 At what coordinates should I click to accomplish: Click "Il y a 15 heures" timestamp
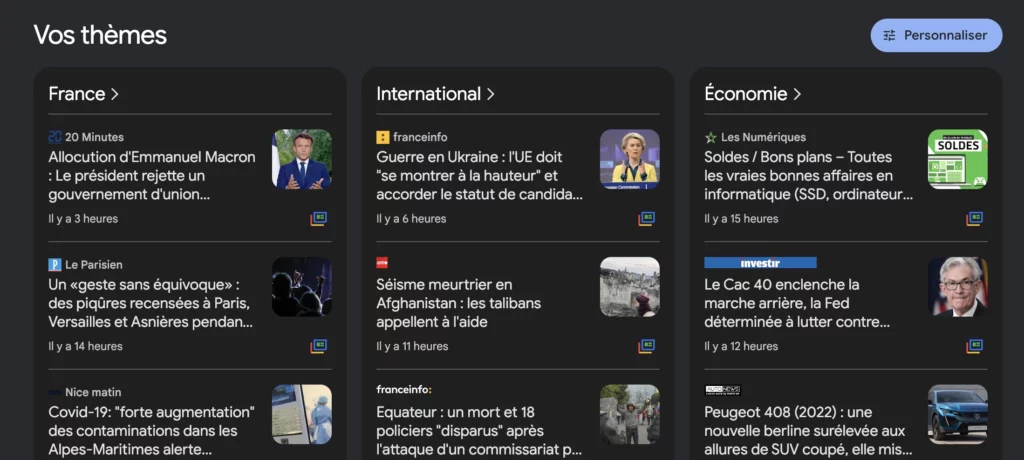click(741, 219)
